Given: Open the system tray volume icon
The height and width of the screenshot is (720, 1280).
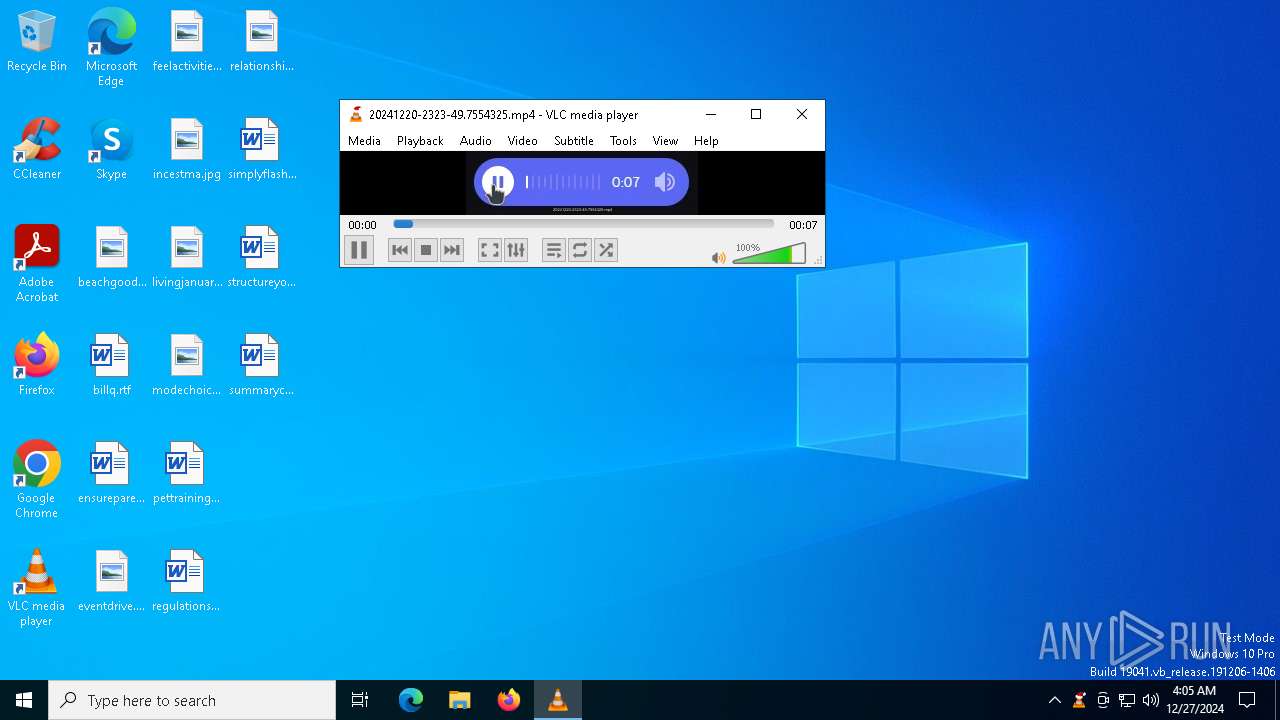Looking at the screenshot, I should (x=1151, y=700).
